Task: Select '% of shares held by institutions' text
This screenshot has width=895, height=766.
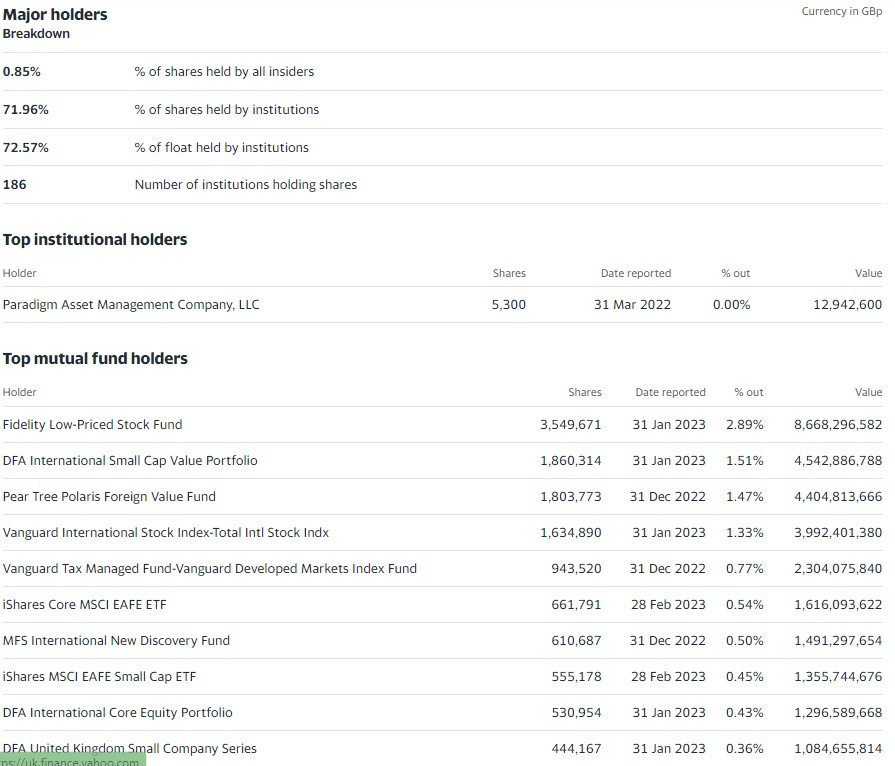Action: (227, 110)
